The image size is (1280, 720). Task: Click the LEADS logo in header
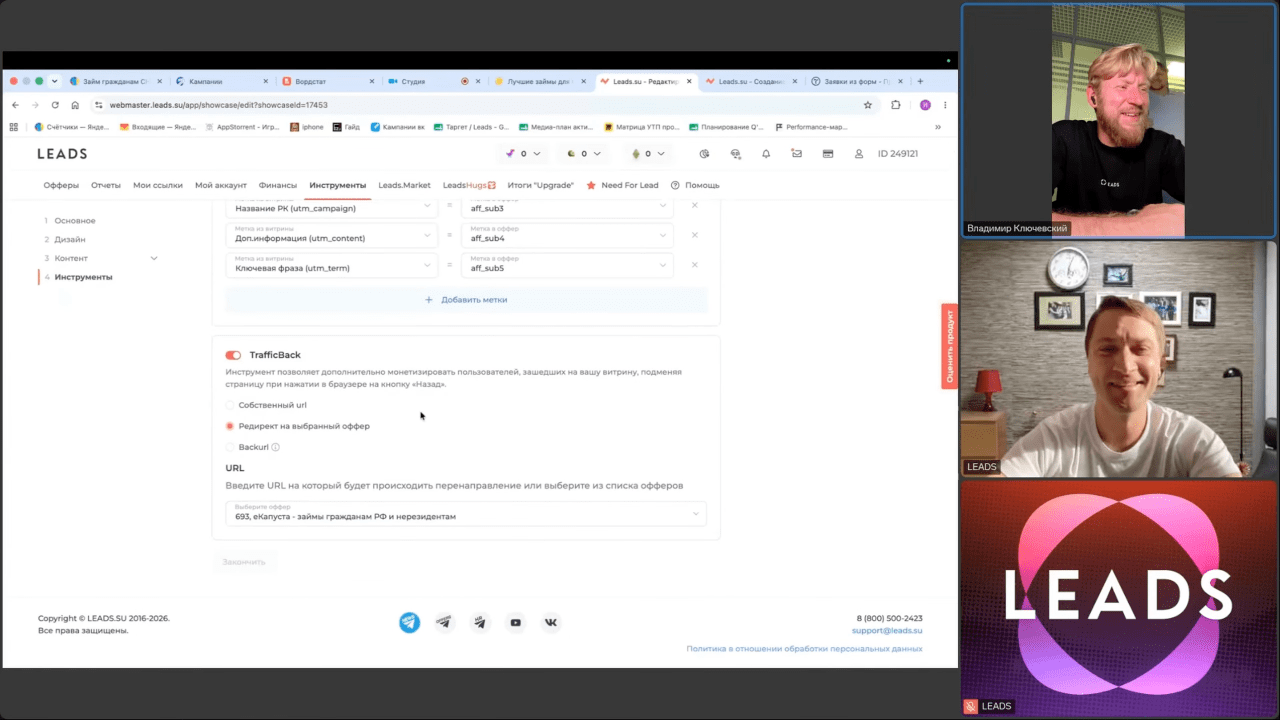click(62, 154)
